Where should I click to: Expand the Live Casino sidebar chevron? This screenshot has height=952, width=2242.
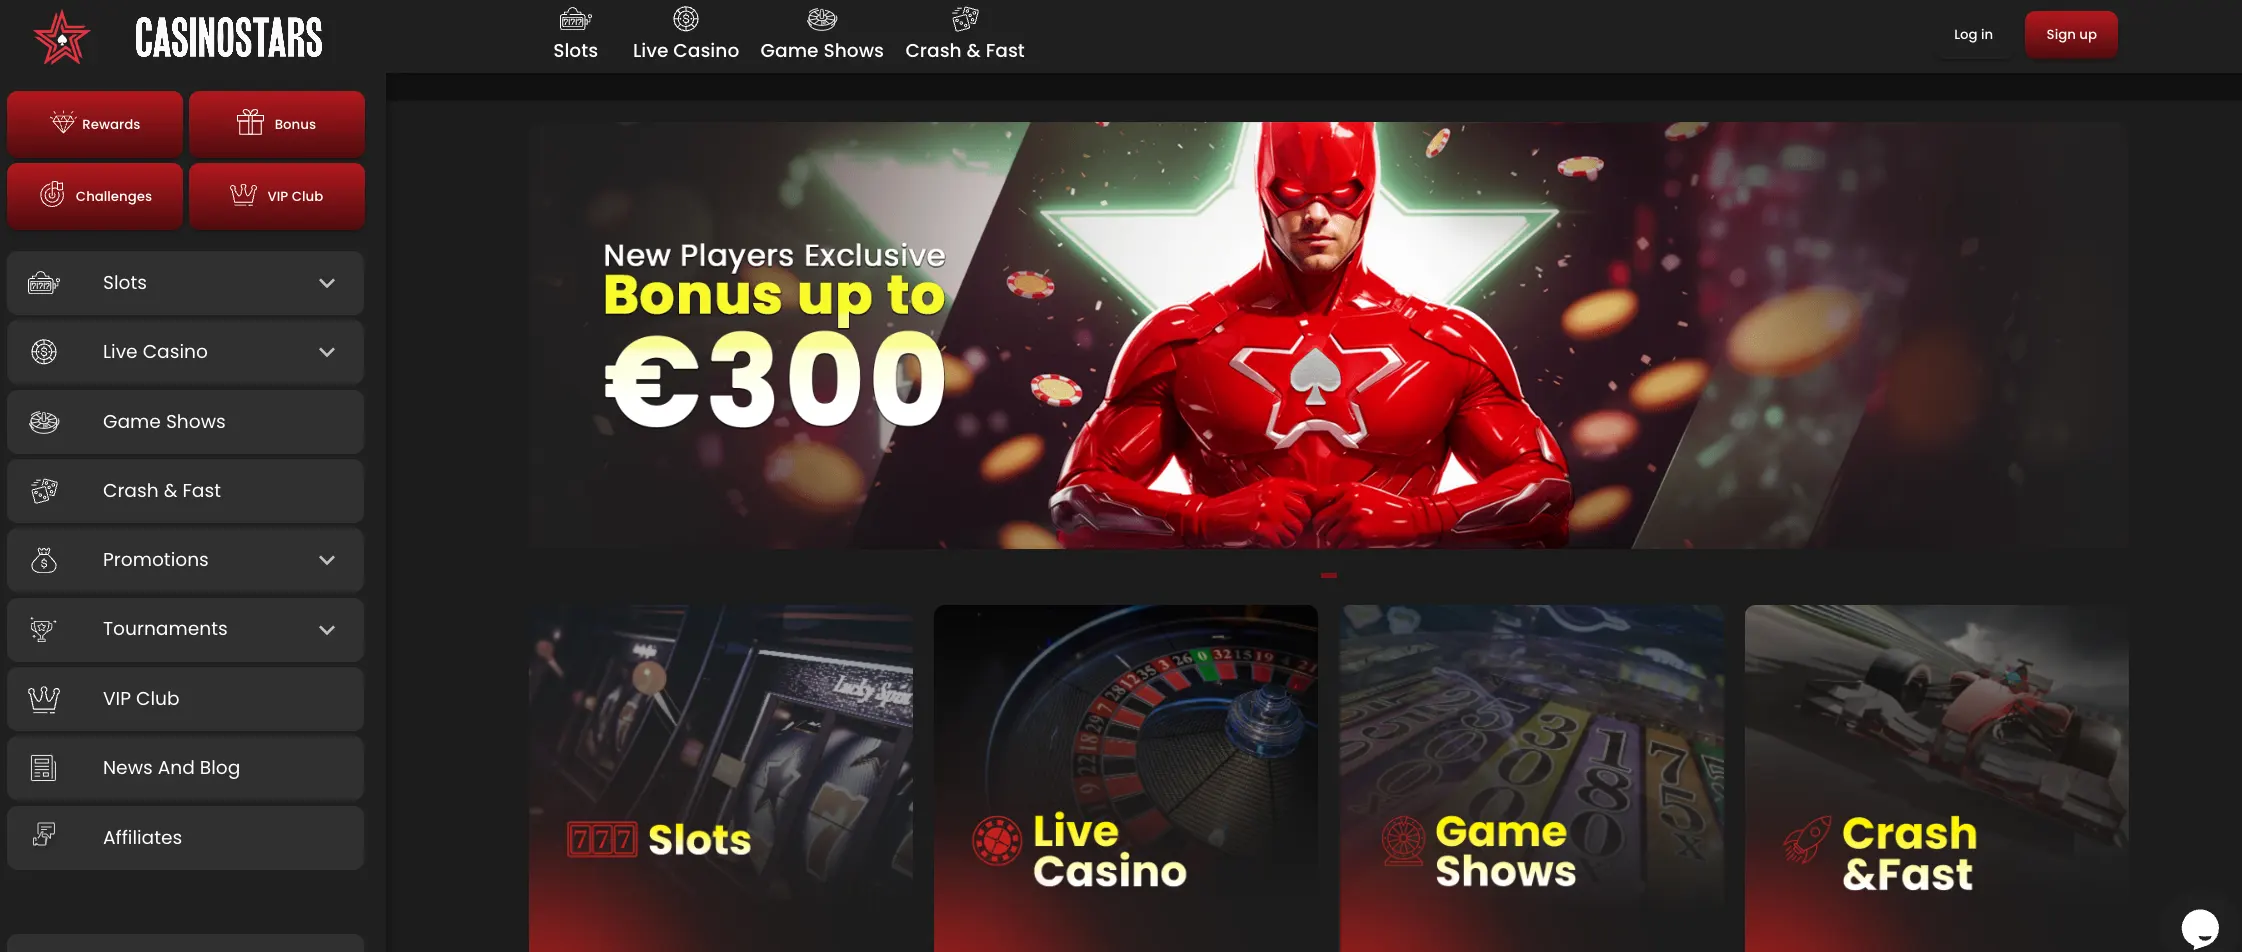point(327,352)
